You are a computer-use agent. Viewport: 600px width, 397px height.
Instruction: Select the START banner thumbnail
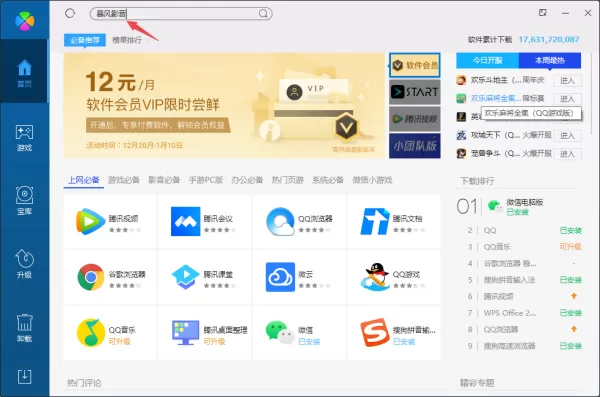pos(415,92)
